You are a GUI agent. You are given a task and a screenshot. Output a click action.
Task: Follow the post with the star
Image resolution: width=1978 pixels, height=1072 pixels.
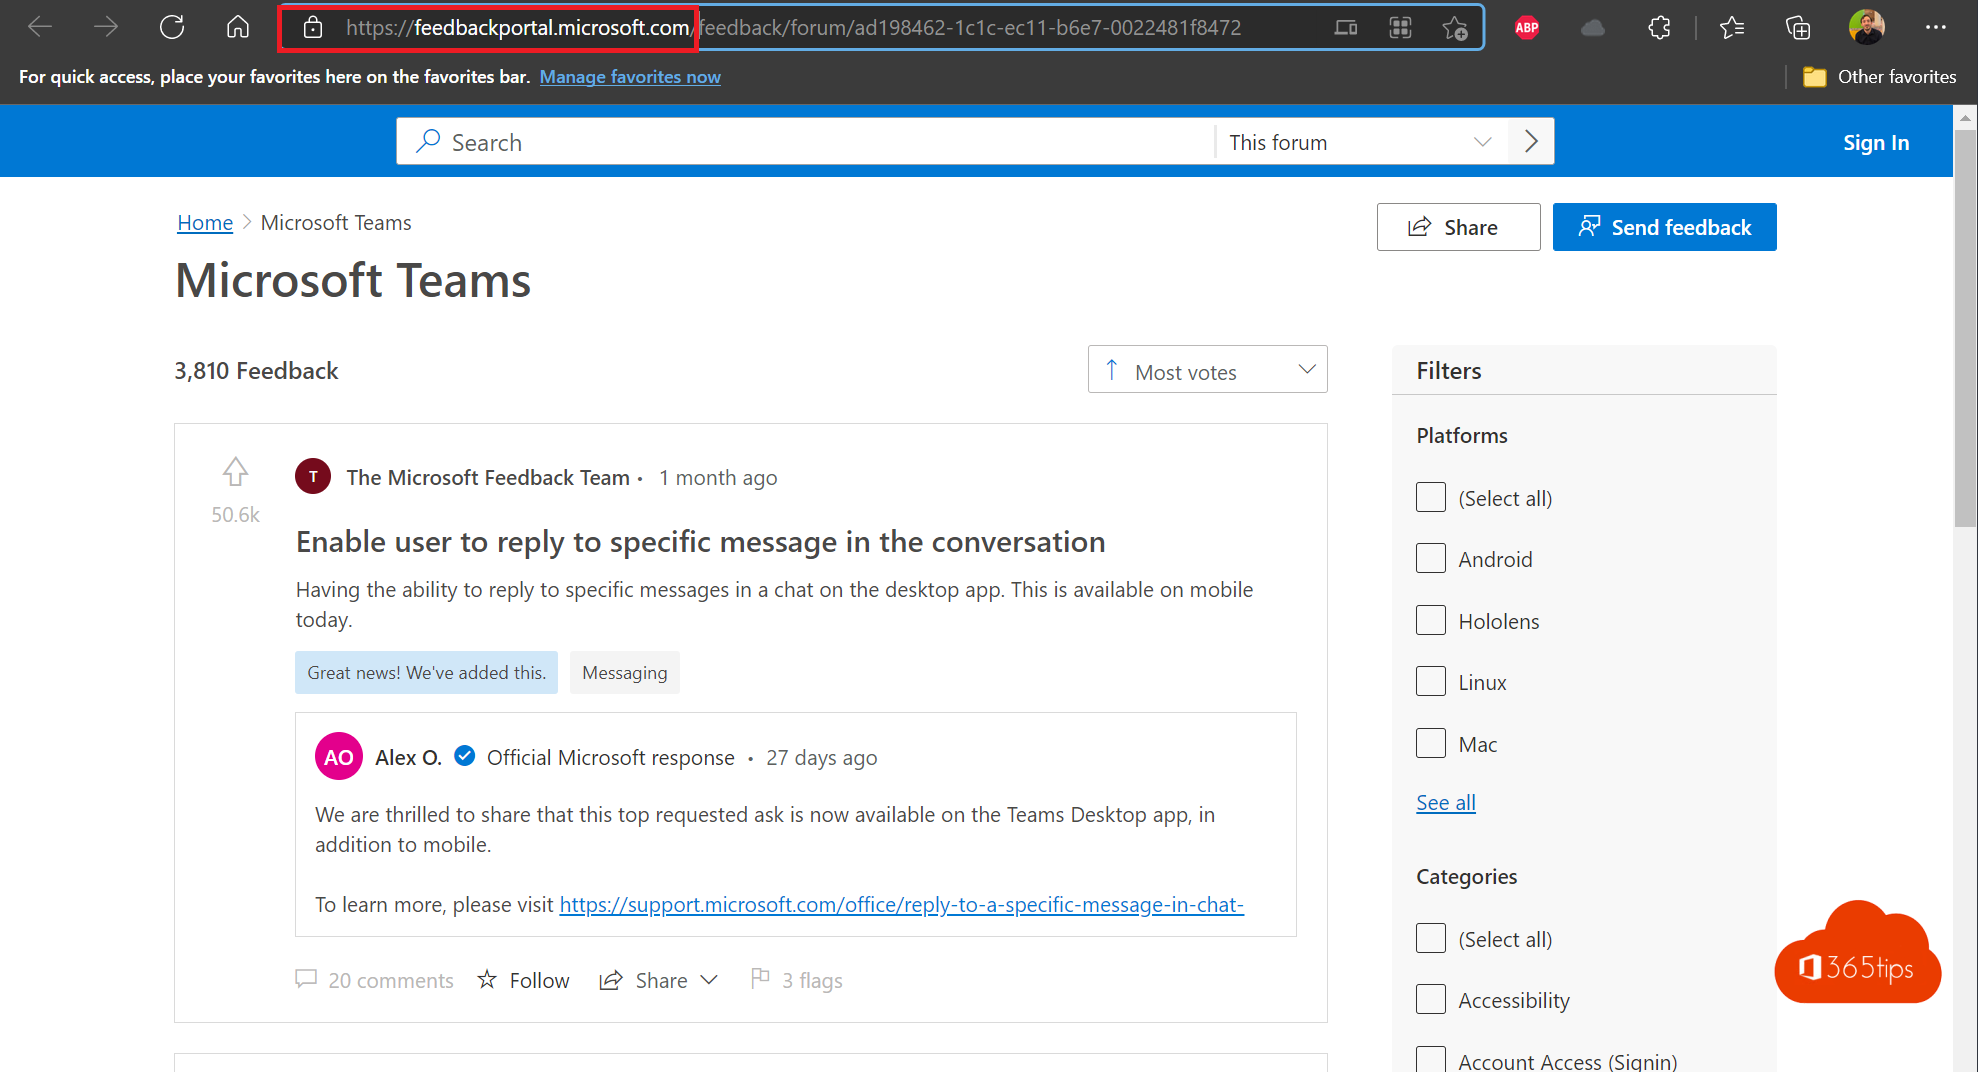click(524, 980)
